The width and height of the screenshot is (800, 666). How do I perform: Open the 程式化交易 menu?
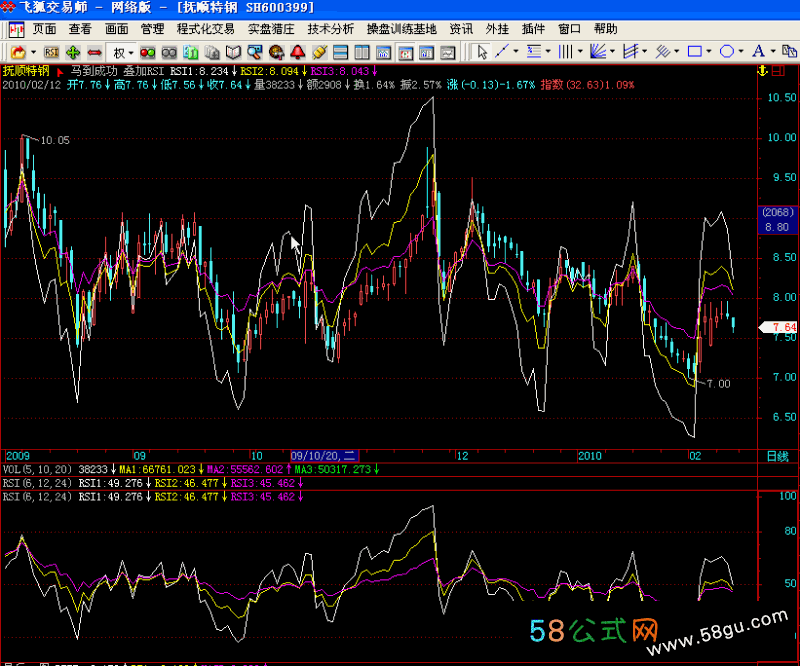[x=206, y=30]
